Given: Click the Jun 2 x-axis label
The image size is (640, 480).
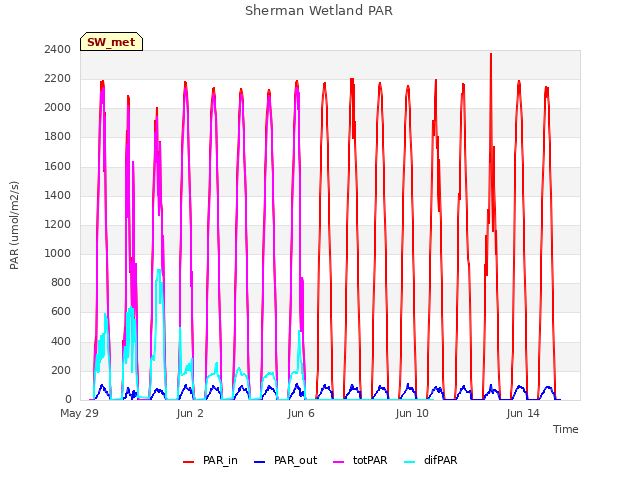Looking at the screenshot, I should coord(190,413).
